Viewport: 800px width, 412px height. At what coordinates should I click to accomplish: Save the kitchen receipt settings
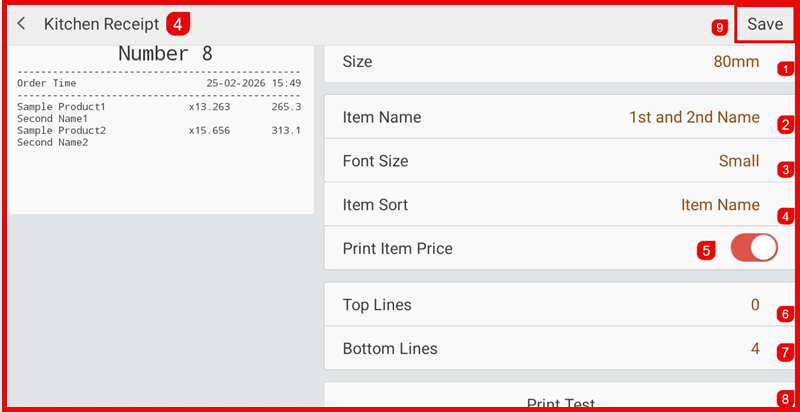(765, 25)
